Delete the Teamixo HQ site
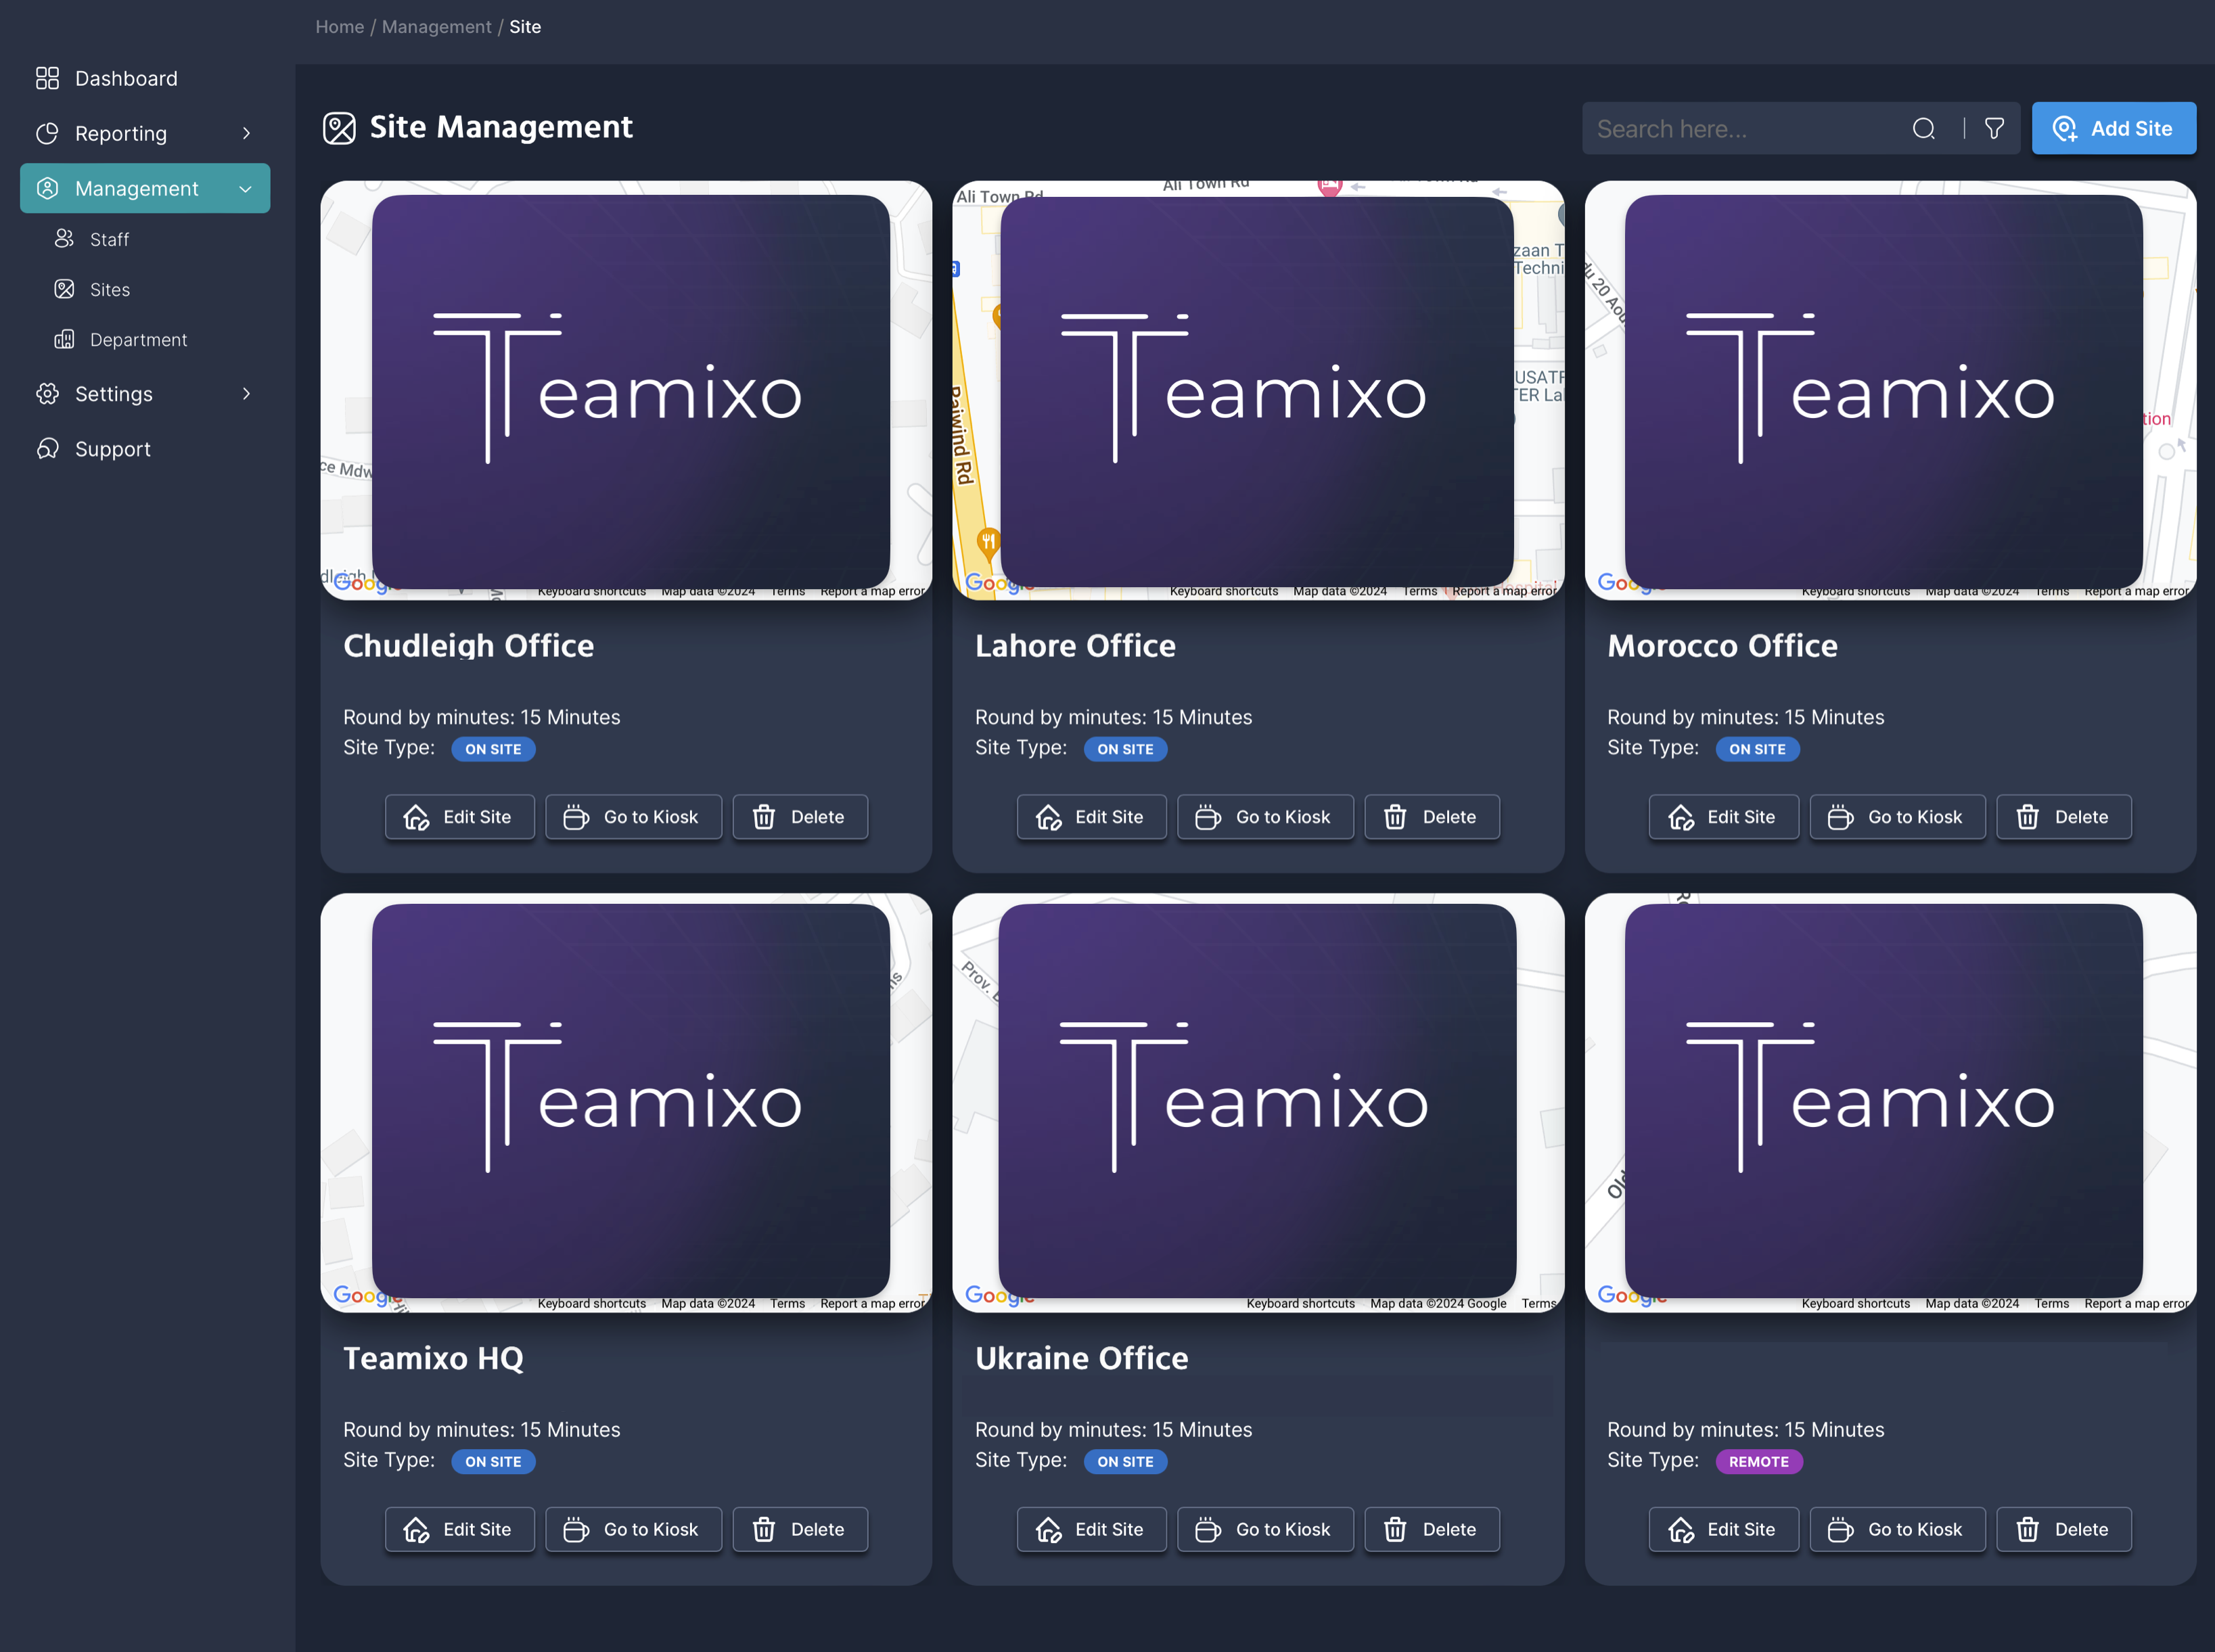2215x1652 pixels. pyautogui.click(x=800, y=1529)
